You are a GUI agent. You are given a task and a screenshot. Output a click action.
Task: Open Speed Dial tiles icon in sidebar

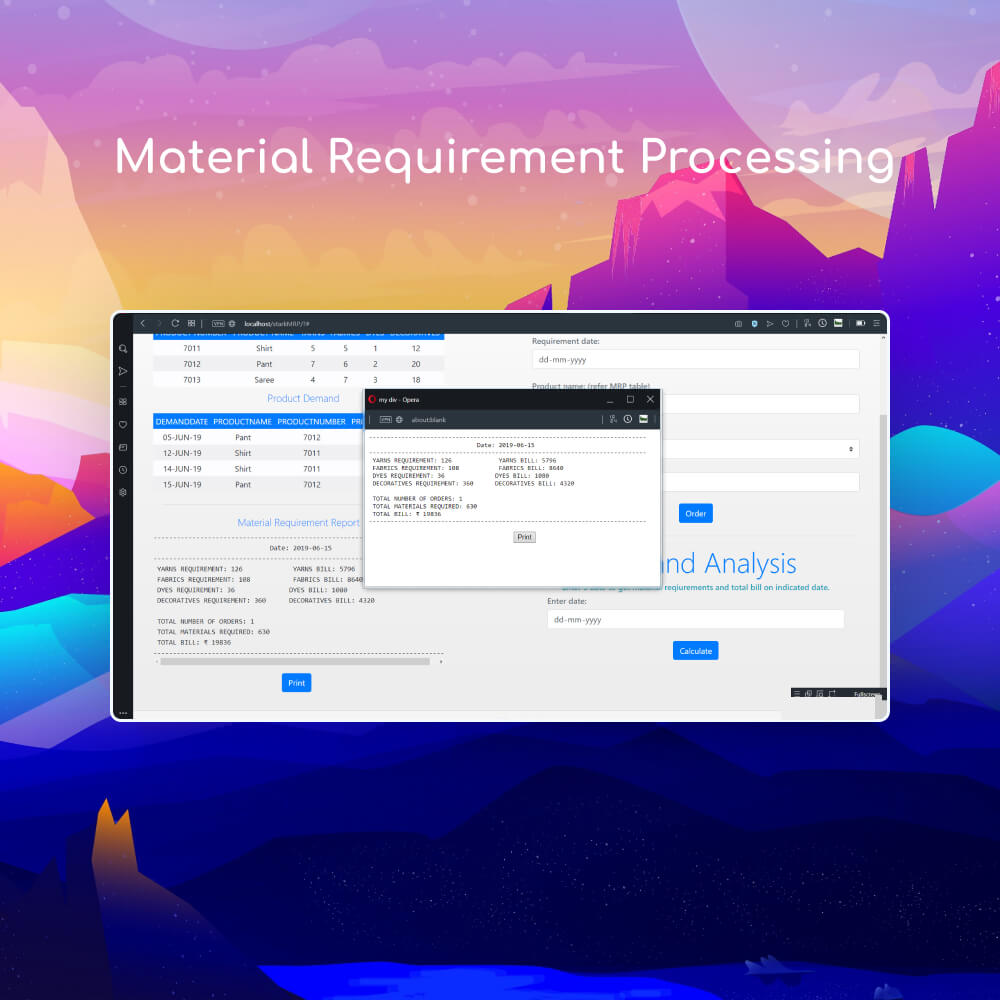point(123,402)
